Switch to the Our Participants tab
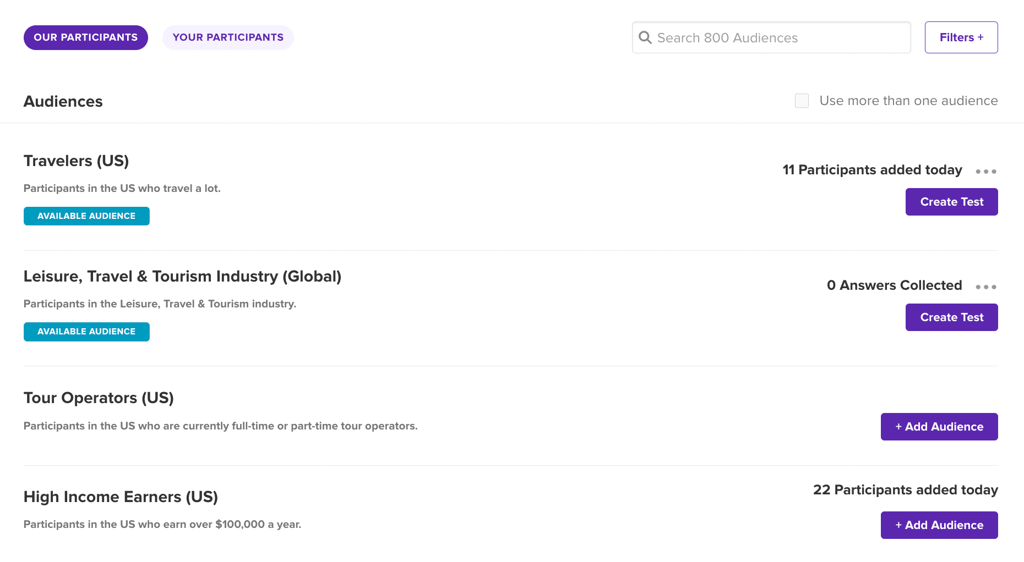The width and height of the screenshot is (1024, 562). 86,38
